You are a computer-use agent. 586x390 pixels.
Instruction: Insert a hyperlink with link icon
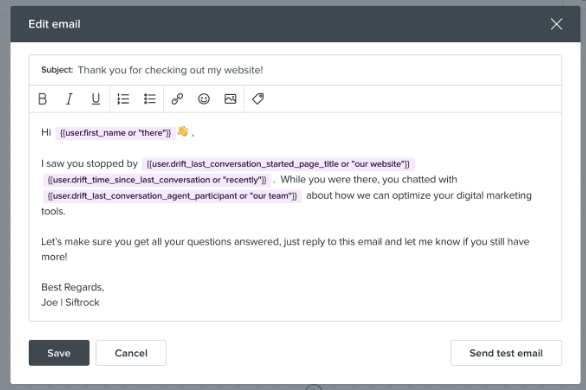[x=177, y=99]
